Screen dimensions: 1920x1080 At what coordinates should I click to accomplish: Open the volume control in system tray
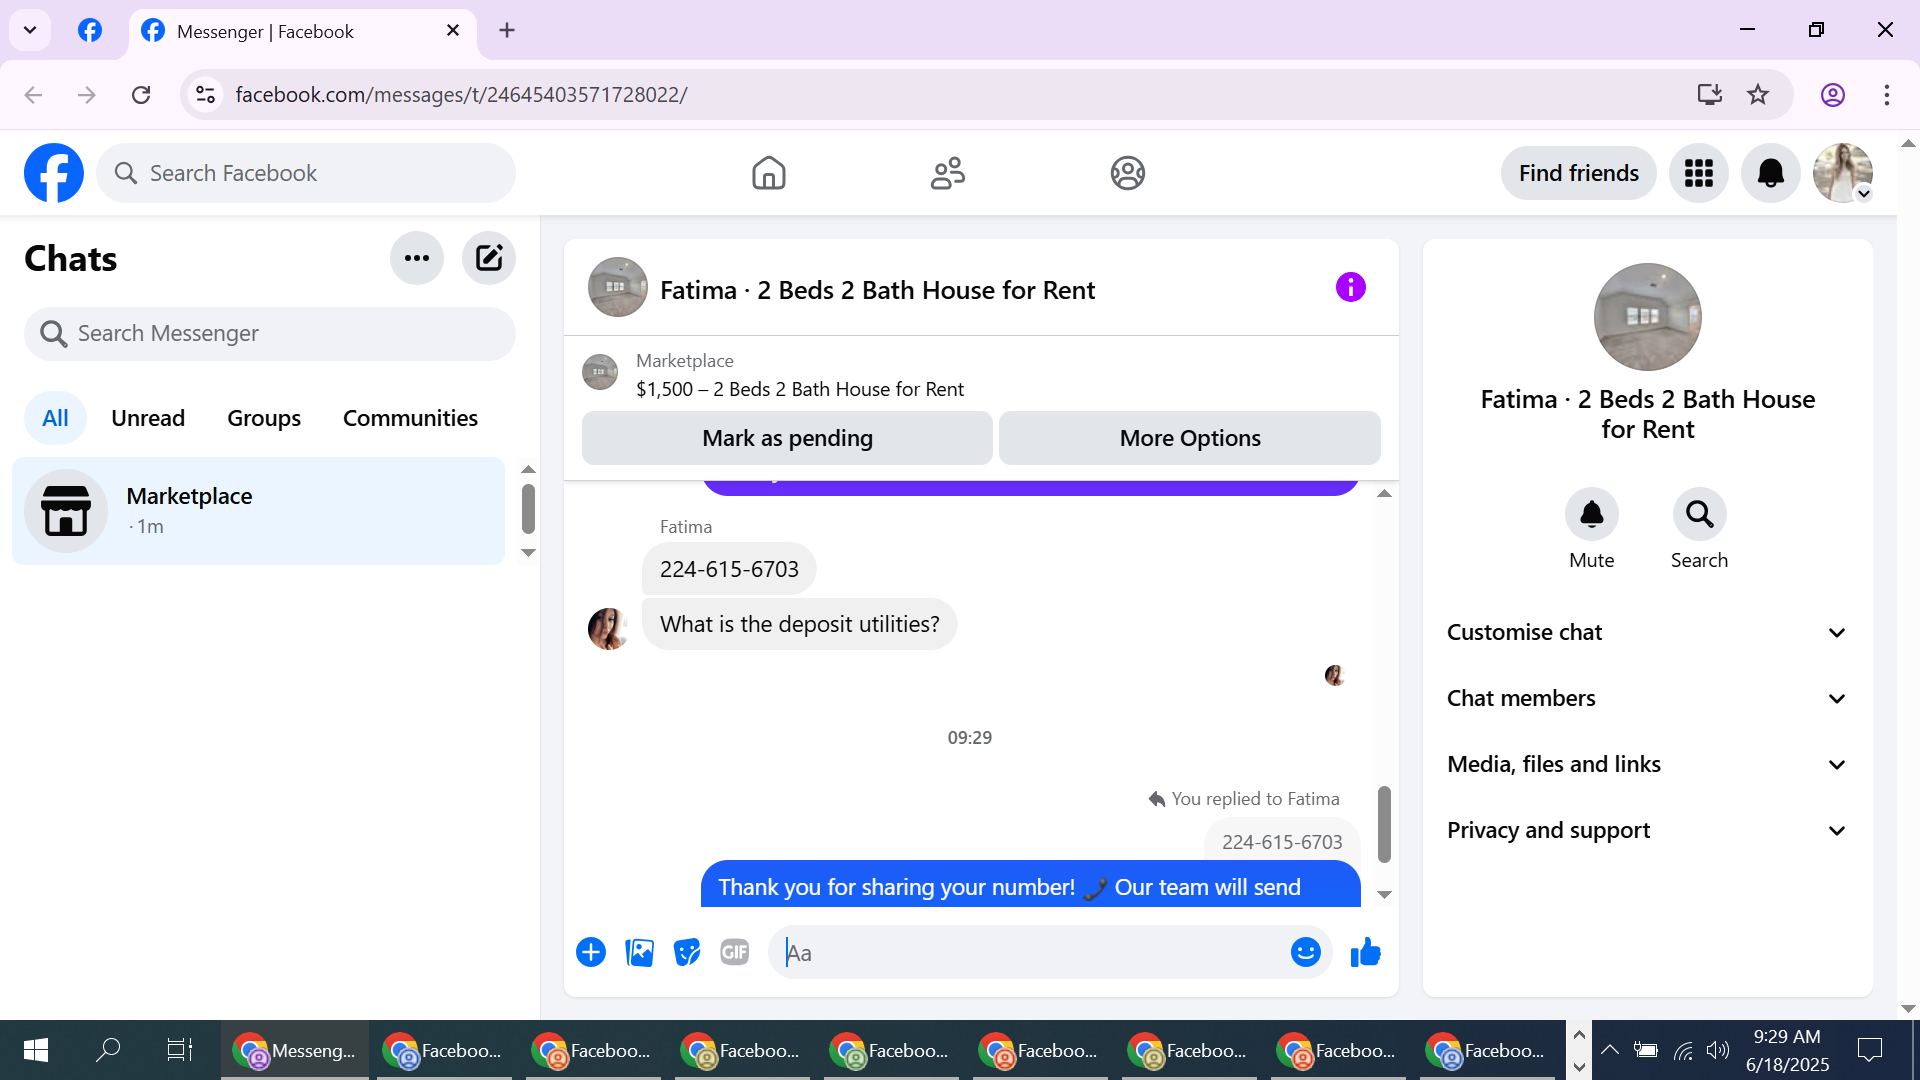tap(1718, 1050)
